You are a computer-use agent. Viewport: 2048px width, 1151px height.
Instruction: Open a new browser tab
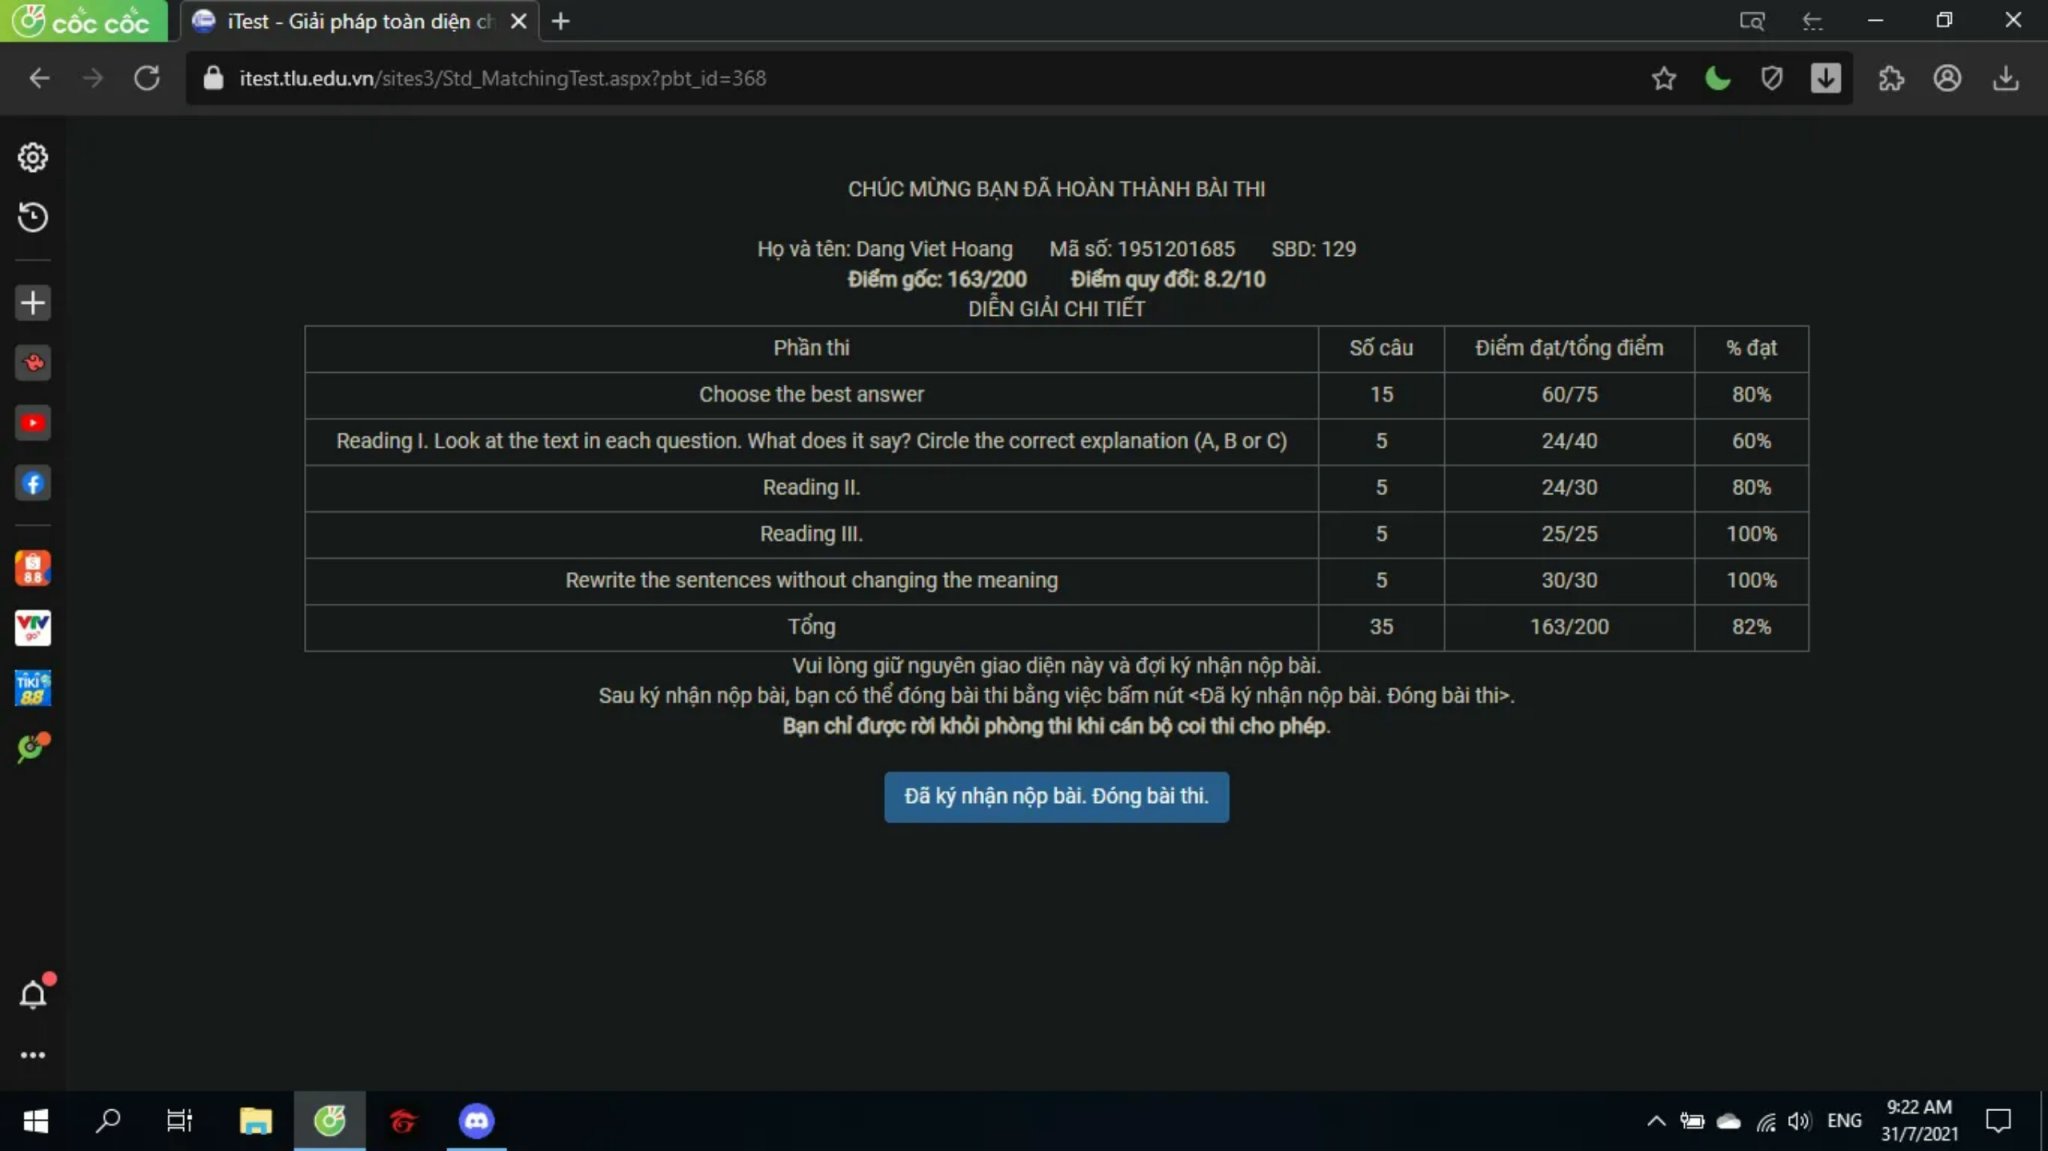561,21
